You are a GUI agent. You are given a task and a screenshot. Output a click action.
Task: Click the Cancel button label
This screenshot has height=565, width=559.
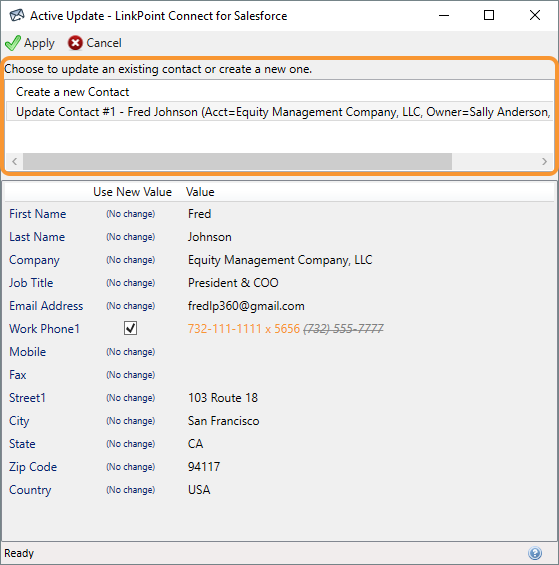[x=104, y=43]
